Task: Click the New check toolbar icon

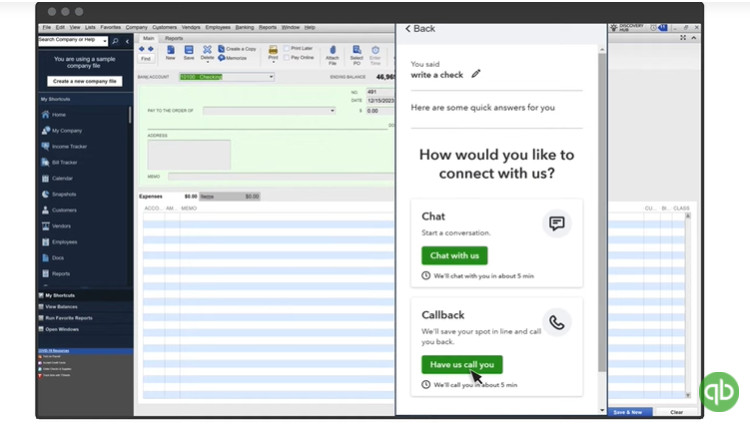Action: 170,52
